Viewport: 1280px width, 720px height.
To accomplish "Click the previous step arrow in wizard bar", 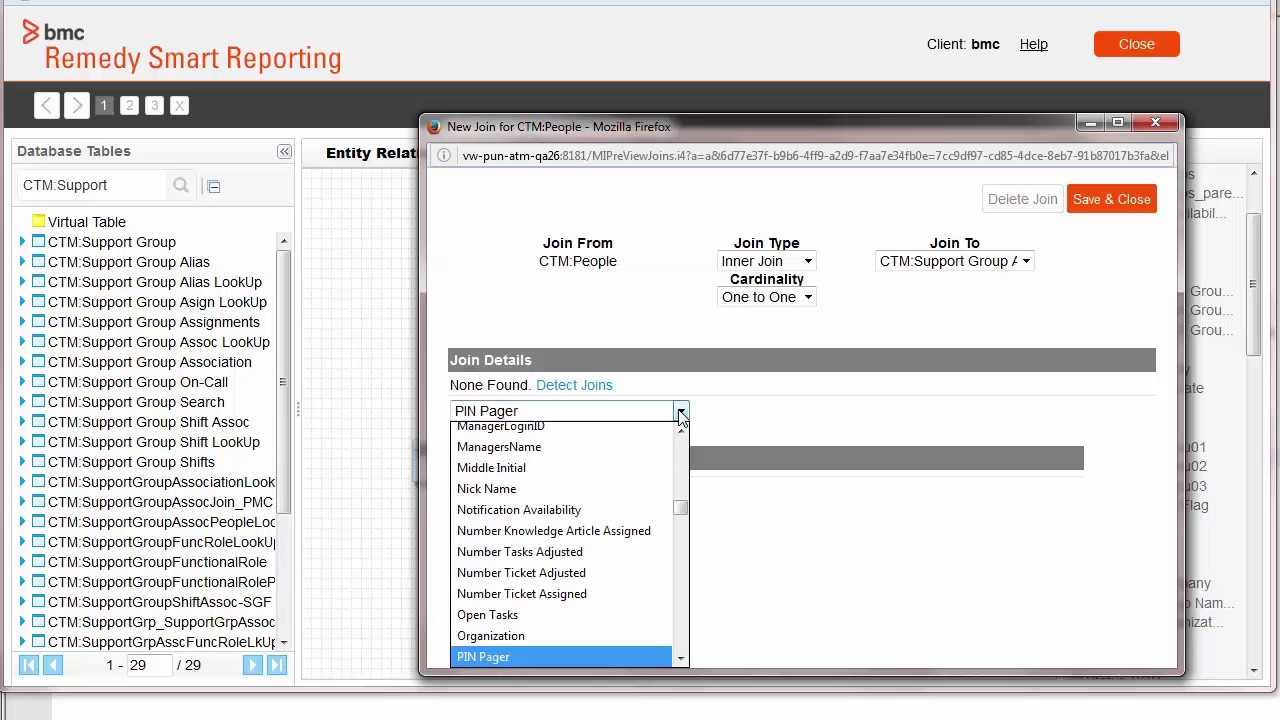I will (x=46, y=105).
